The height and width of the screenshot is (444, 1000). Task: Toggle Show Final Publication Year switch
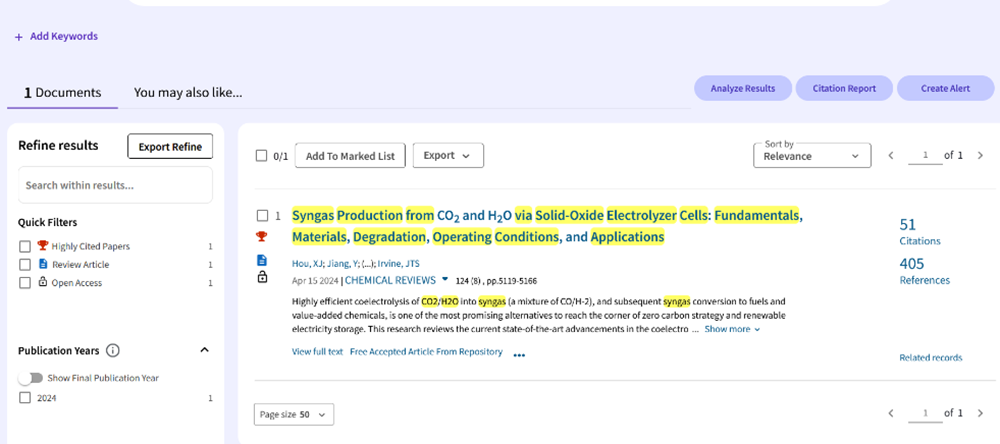30,378
